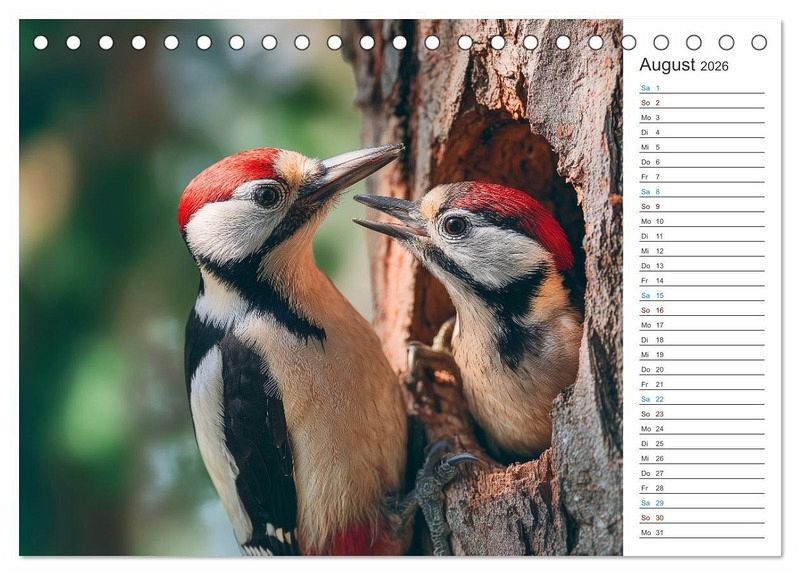Viewport: 800px width, 575px height.
Task: Click the So 30 date row
Action: coord(701,518)
